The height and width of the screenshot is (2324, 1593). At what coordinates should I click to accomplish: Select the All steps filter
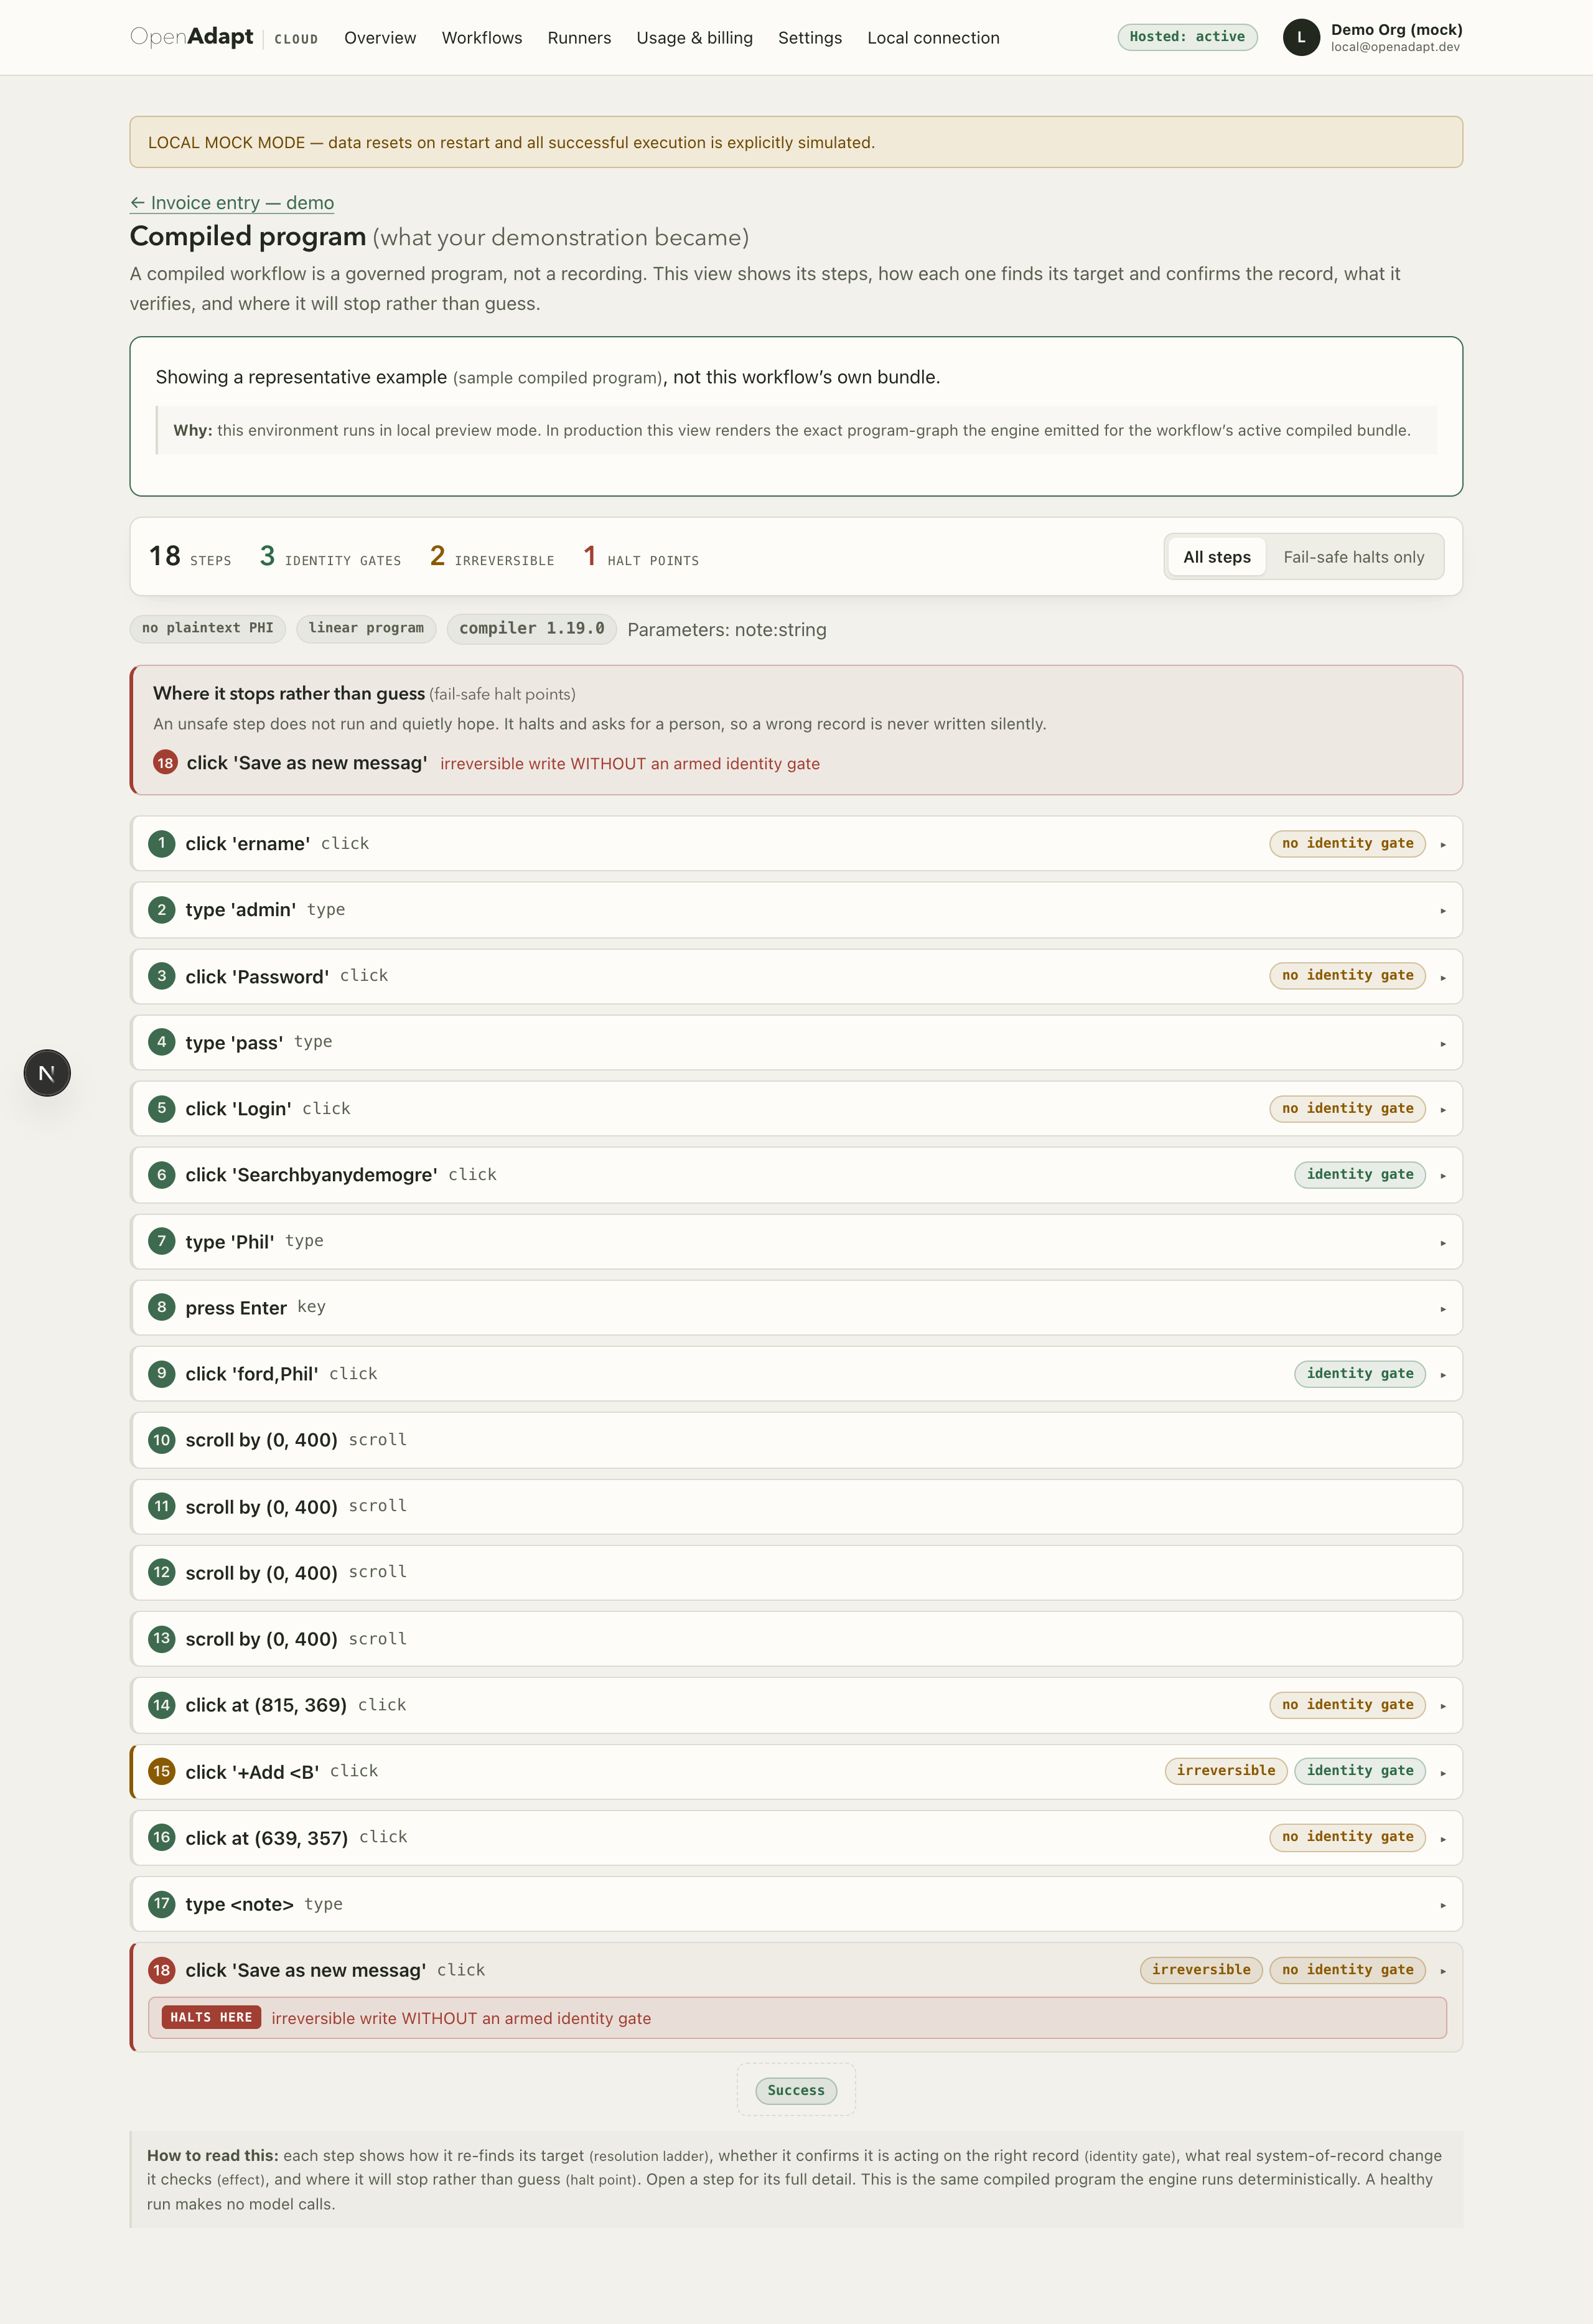1217,557
